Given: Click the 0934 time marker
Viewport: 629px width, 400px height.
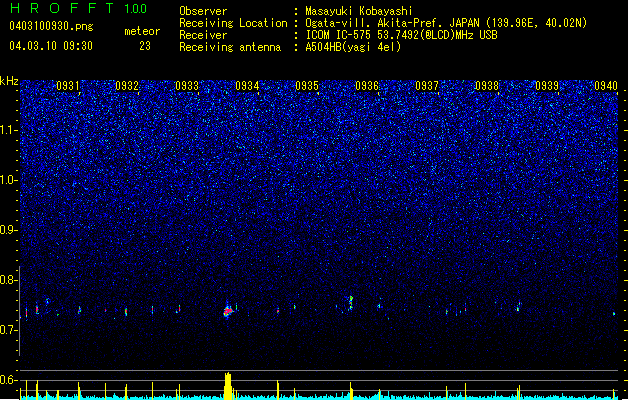Looking at the screenshot, I should (x=247, y=86).
